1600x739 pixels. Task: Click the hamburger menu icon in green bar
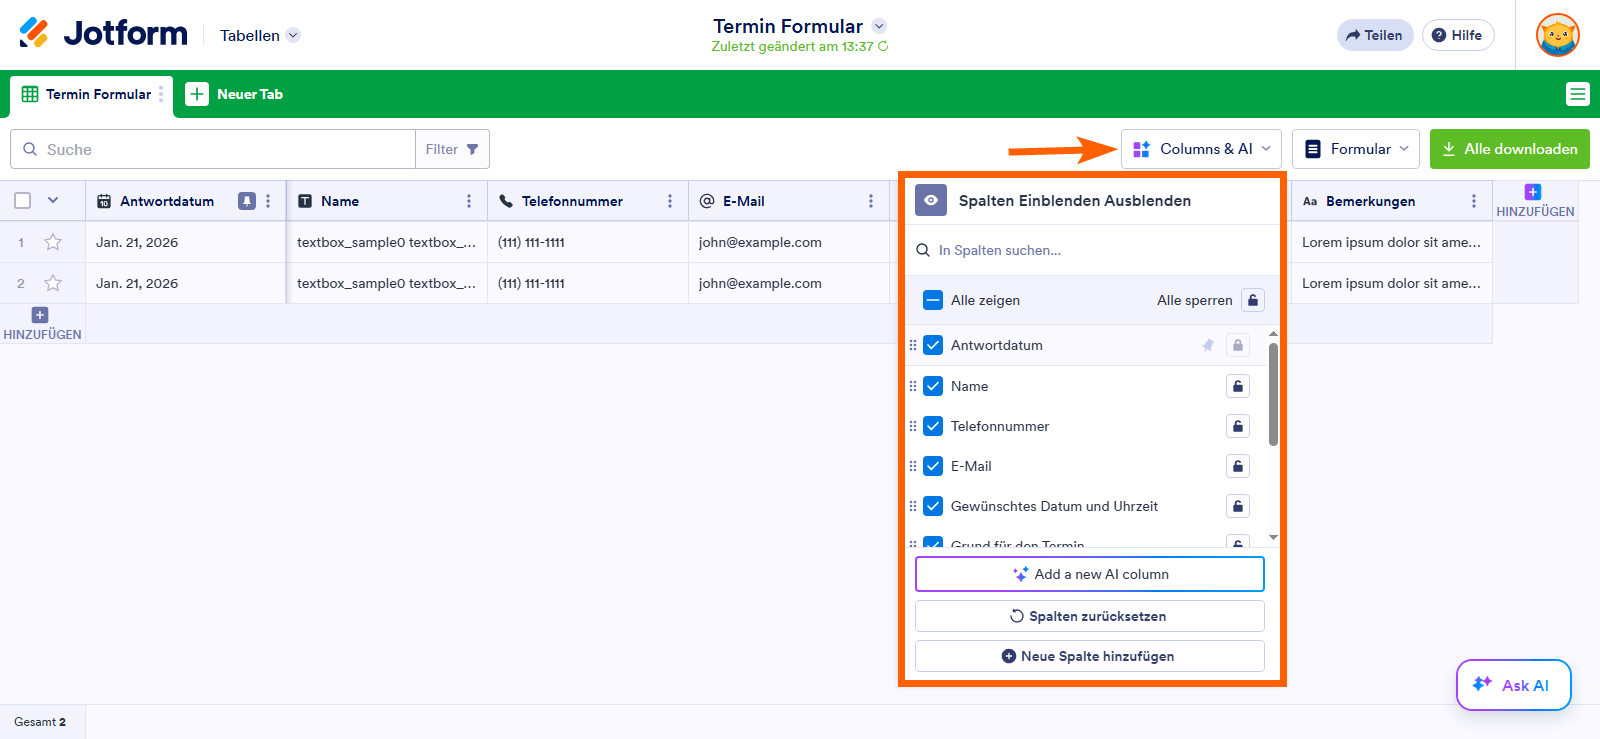pos(1577,94)
